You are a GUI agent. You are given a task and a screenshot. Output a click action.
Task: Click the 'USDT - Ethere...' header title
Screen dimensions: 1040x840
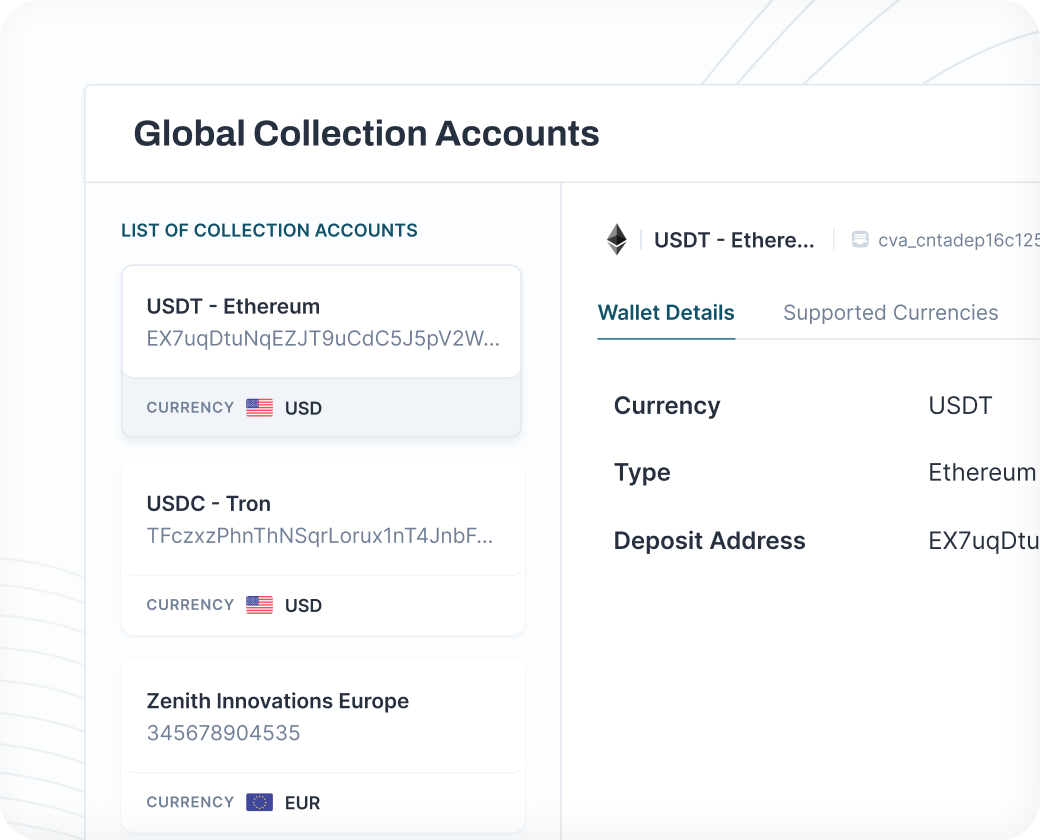coord(734,240)
